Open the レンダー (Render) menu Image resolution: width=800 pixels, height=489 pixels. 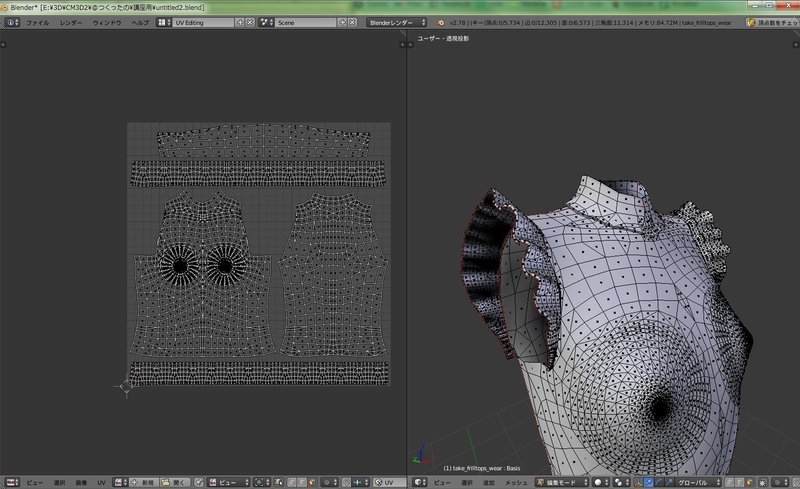(x=70, y=22)
